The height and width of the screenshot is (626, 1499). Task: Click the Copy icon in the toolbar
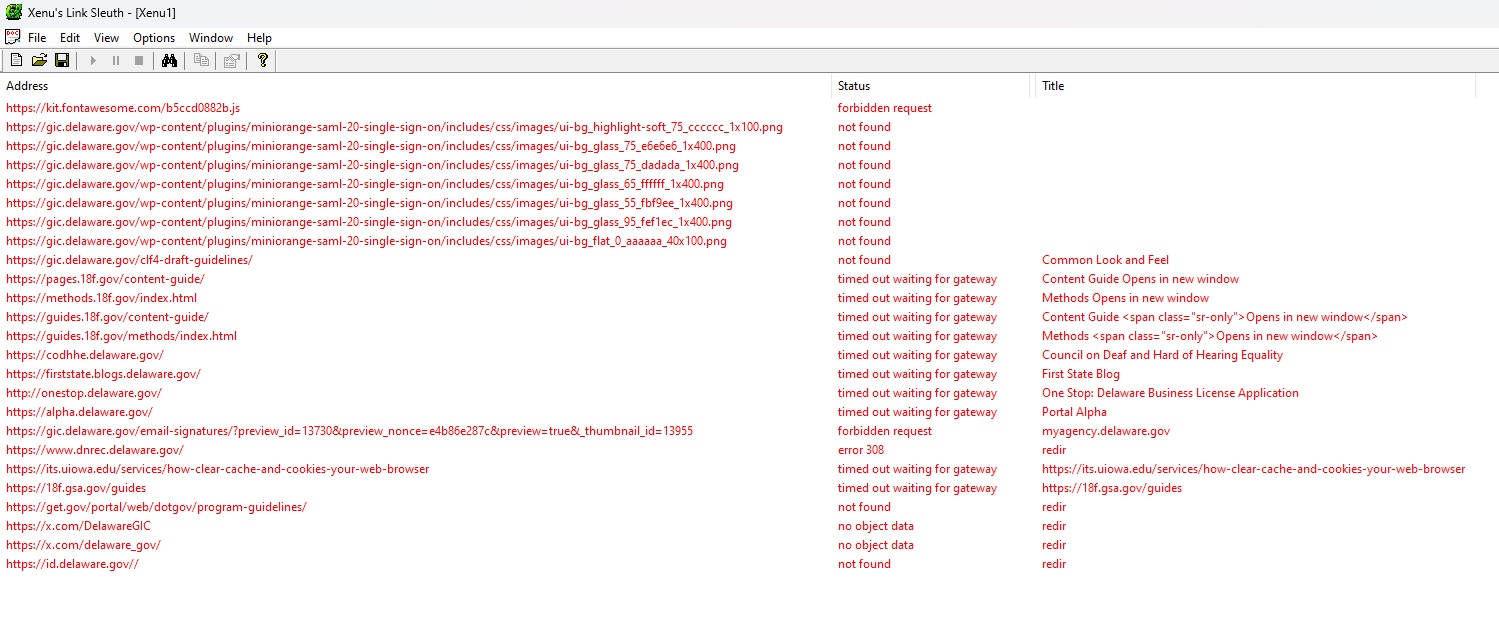[x=201, y=61]
